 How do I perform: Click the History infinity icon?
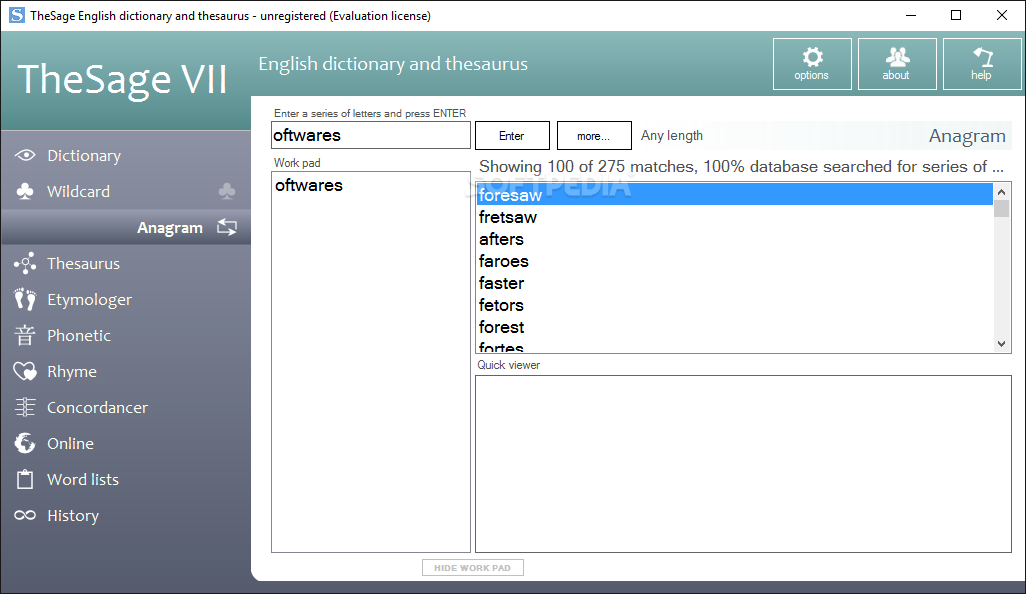25,515
